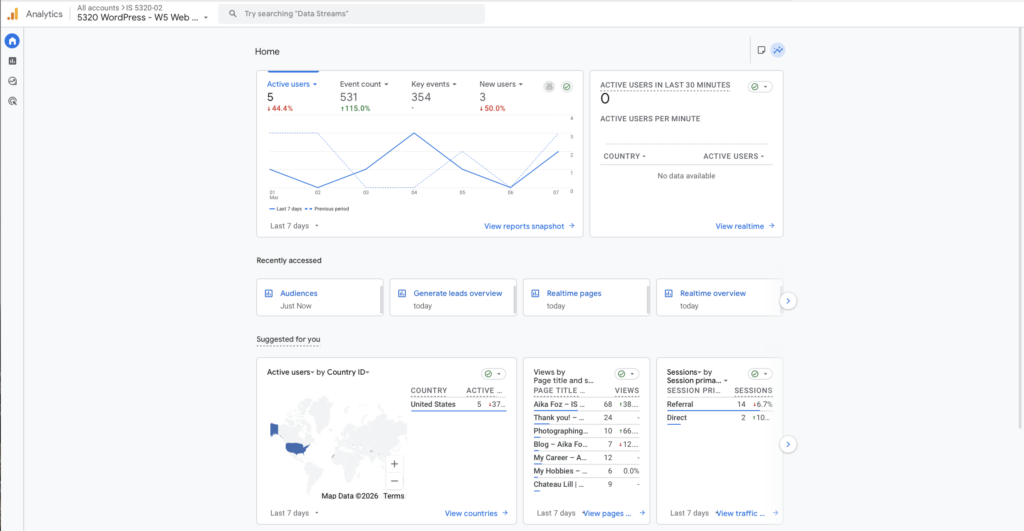Select the Event count metric tab
1024x531 pixels.
(362, 85)
